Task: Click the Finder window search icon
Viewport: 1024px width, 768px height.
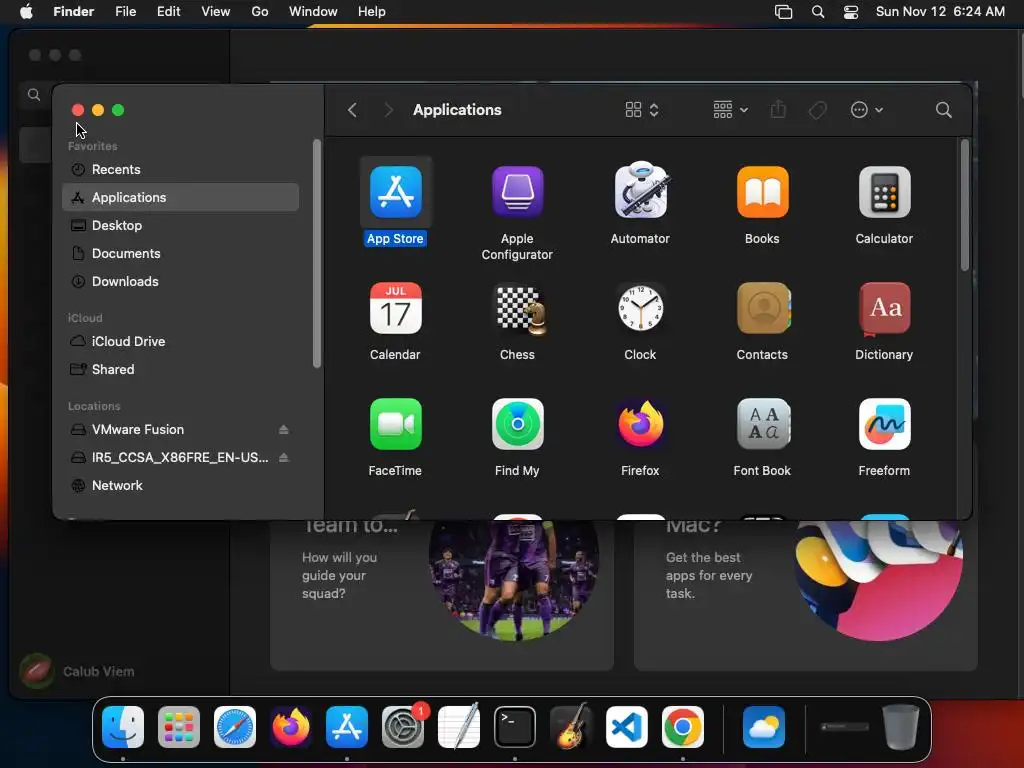Action: tap(944, 110)
